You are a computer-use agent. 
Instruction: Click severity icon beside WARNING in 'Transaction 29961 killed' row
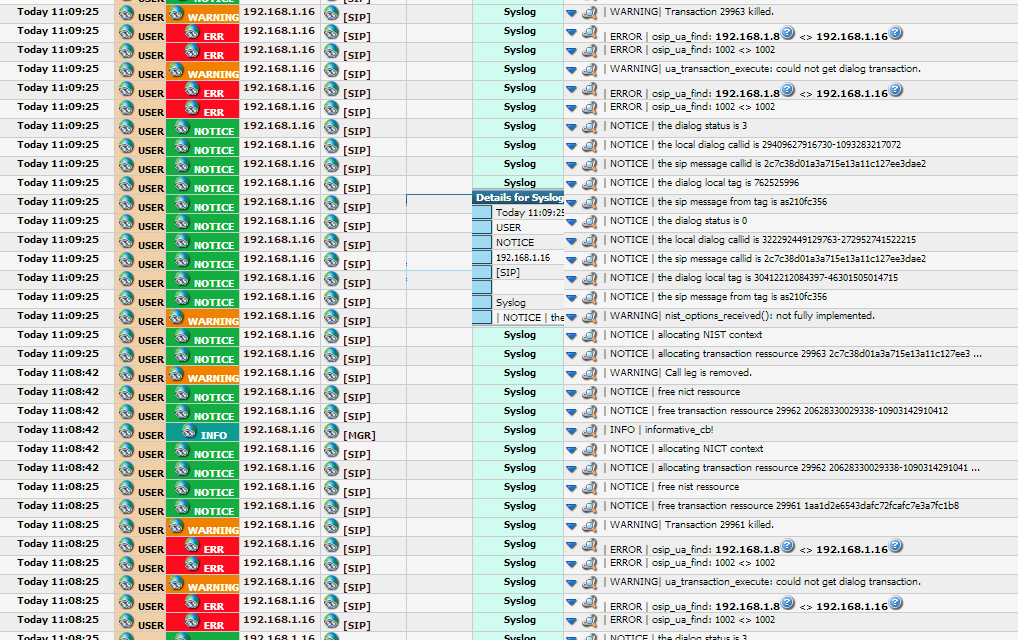coord(176,526)
